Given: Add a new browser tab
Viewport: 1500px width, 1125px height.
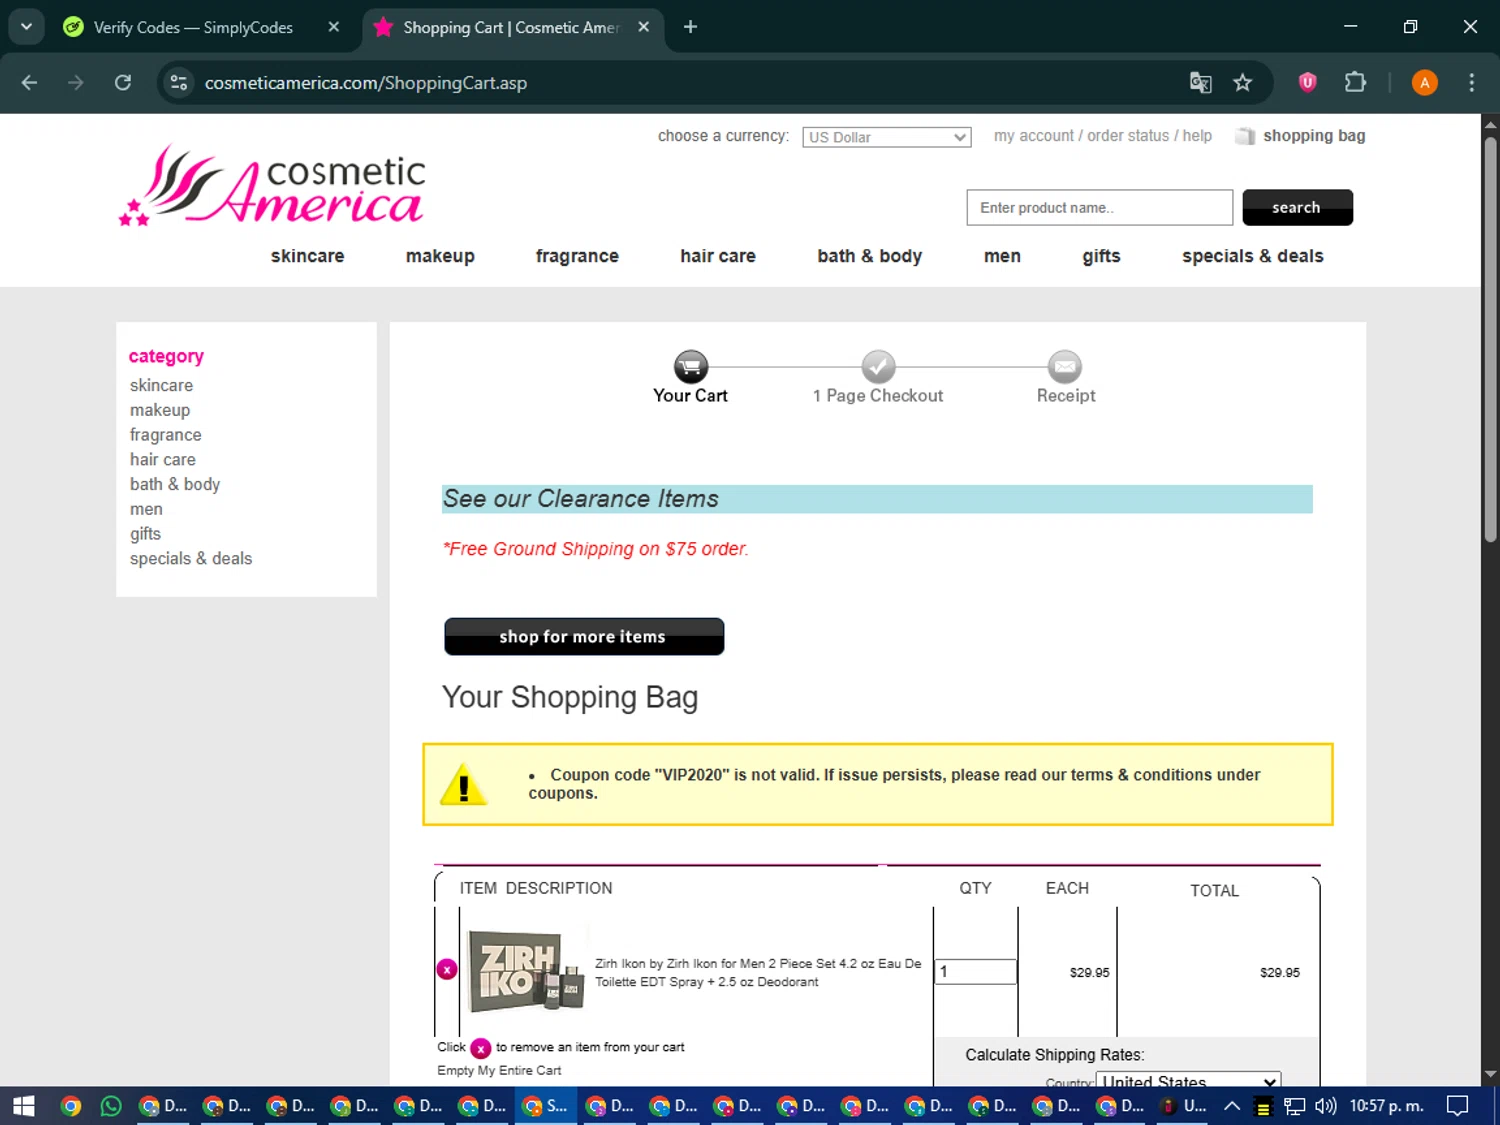Looking at the screenshot, I should pyautogui.click(x=690, y=27).
